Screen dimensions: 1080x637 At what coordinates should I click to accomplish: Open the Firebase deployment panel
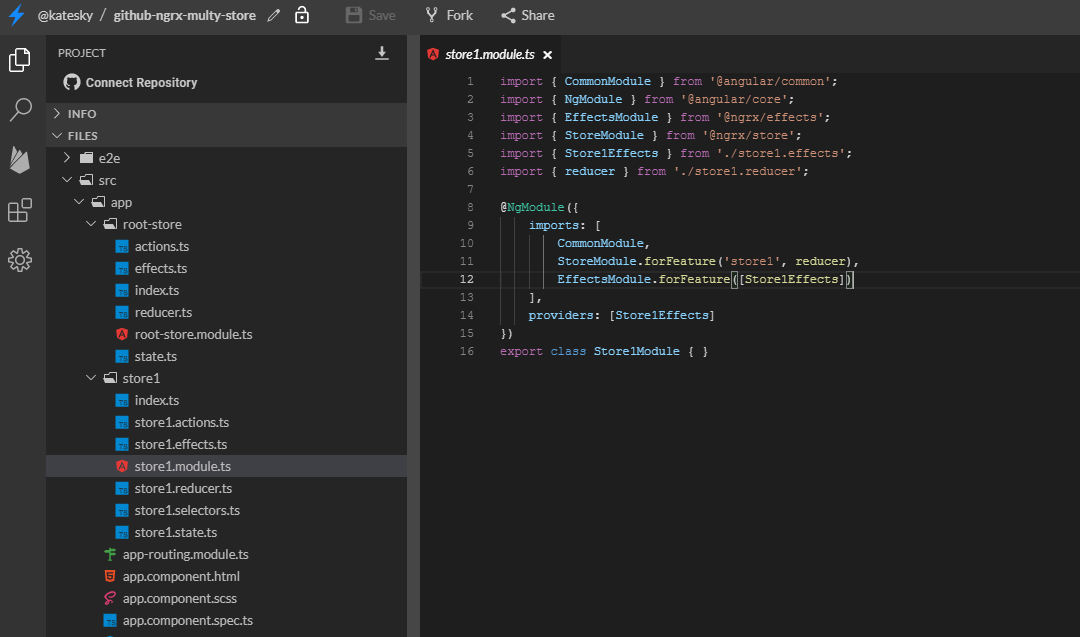(20, 160)
